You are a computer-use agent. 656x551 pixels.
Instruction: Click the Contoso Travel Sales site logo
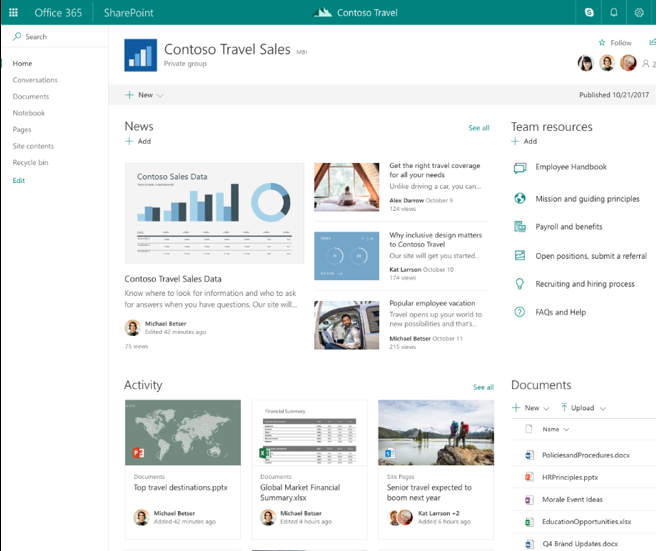(140, 55)
